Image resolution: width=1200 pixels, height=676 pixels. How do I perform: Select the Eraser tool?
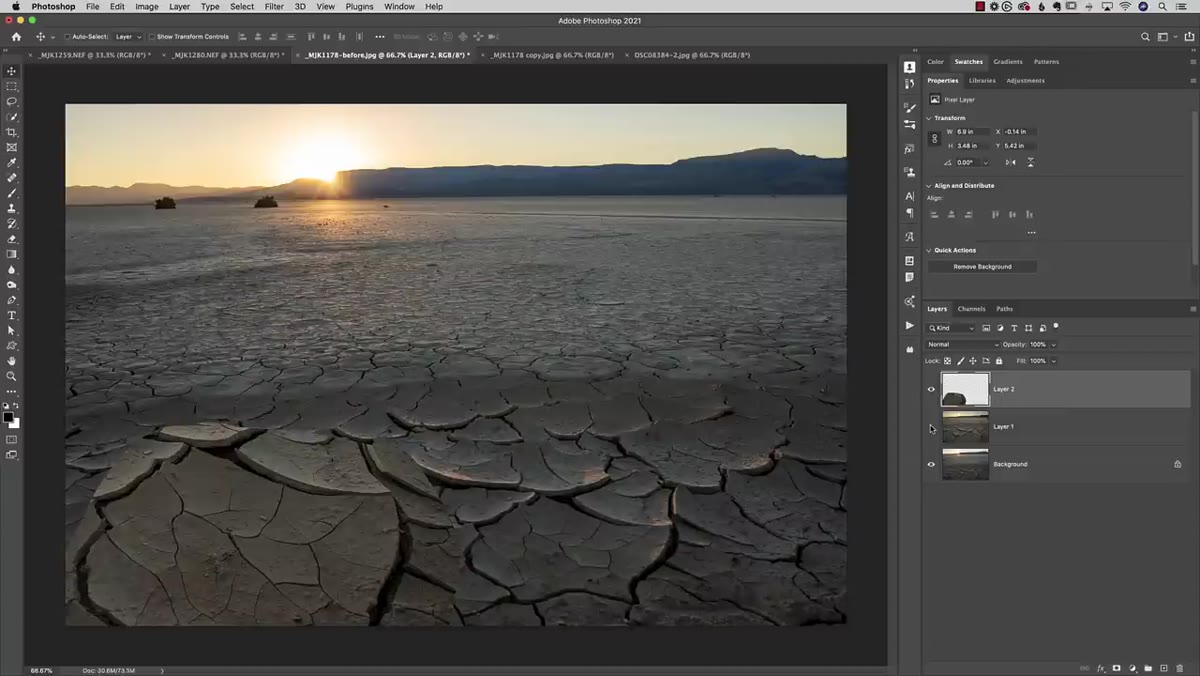point(12,239)
